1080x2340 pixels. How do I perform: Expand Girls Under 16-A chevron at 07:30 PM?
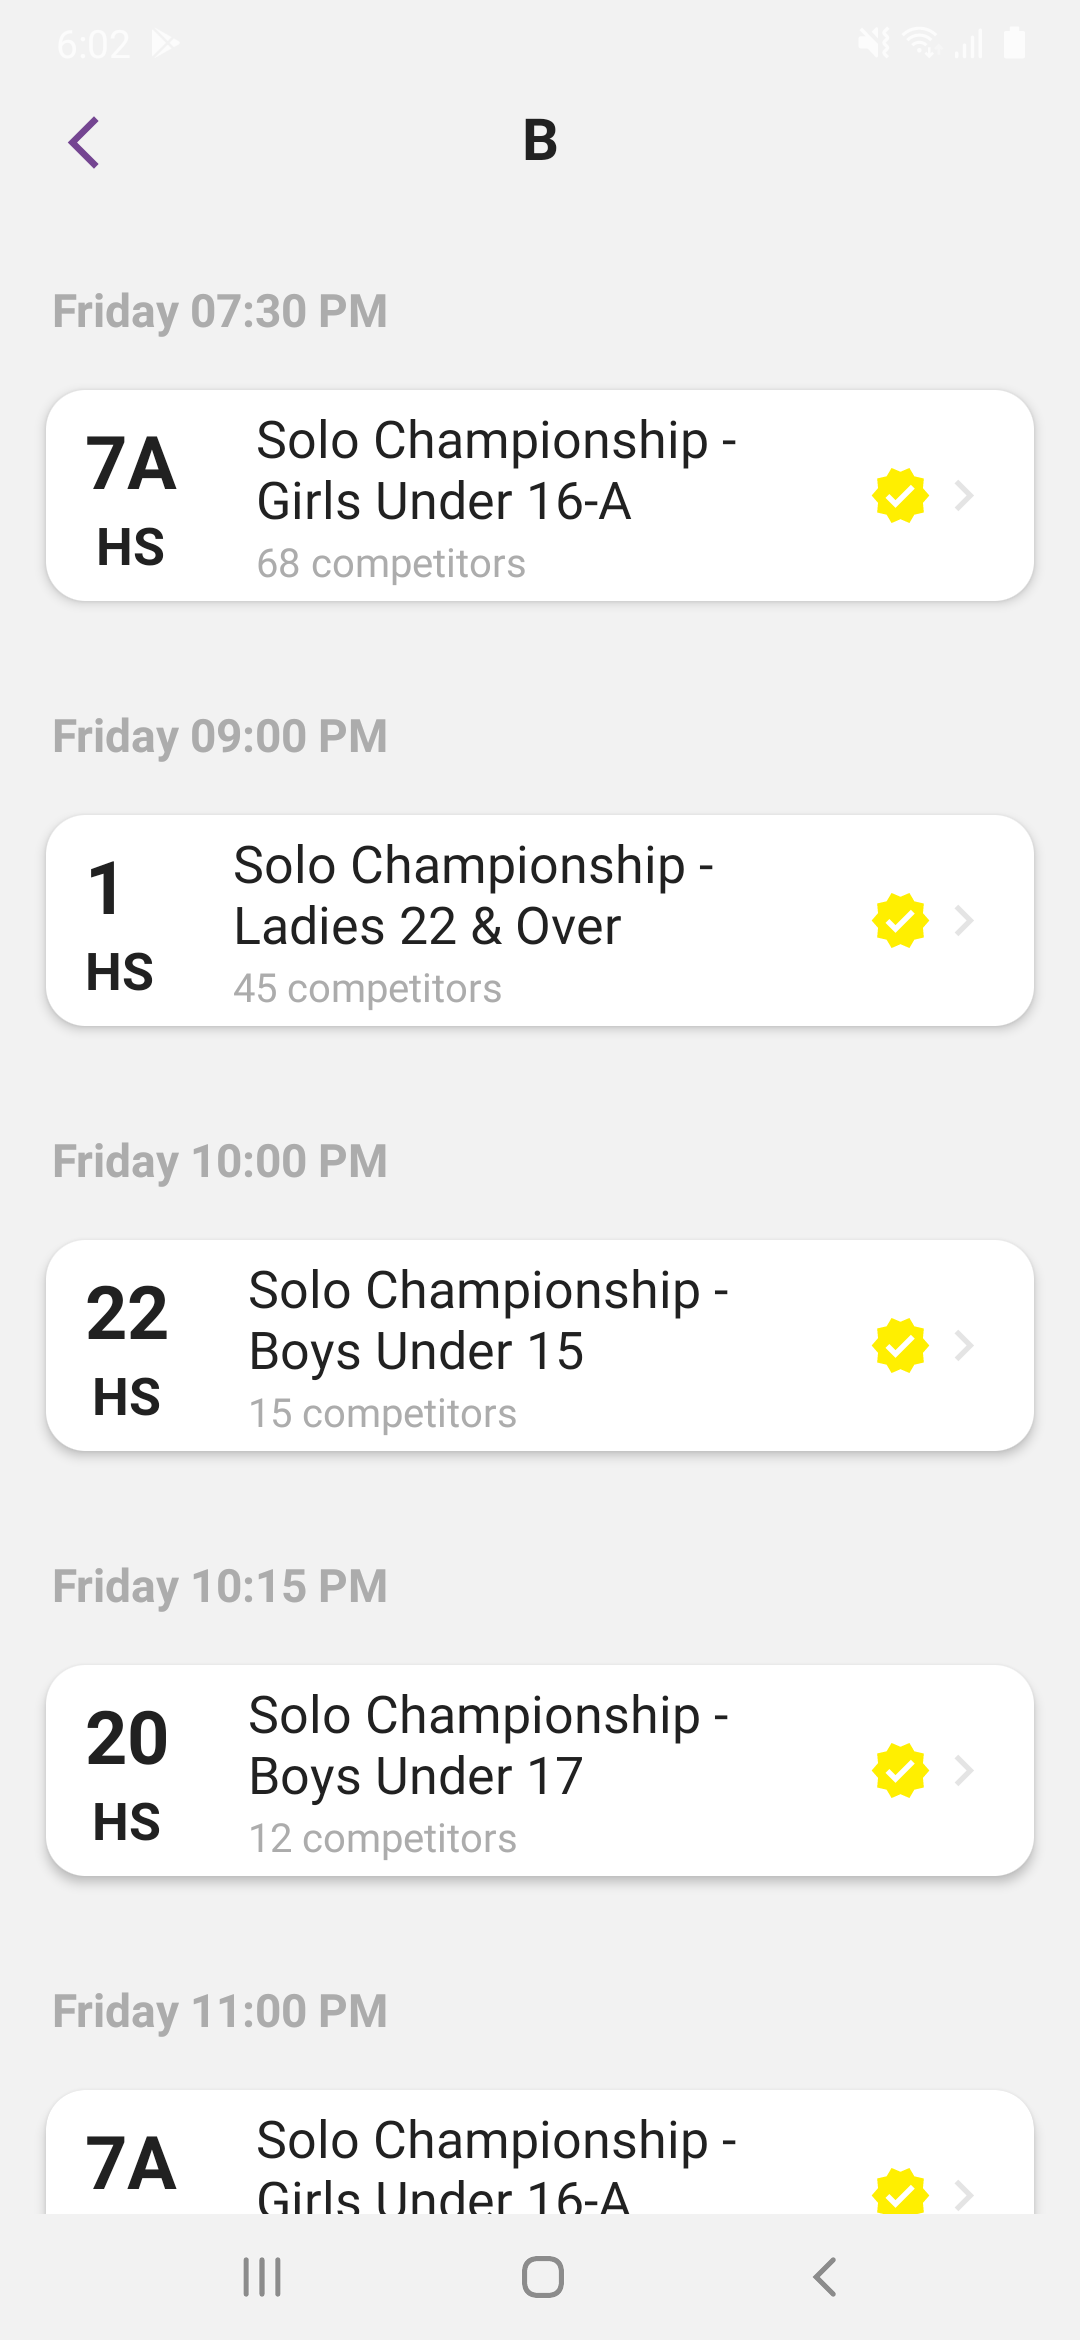(964, 496)
